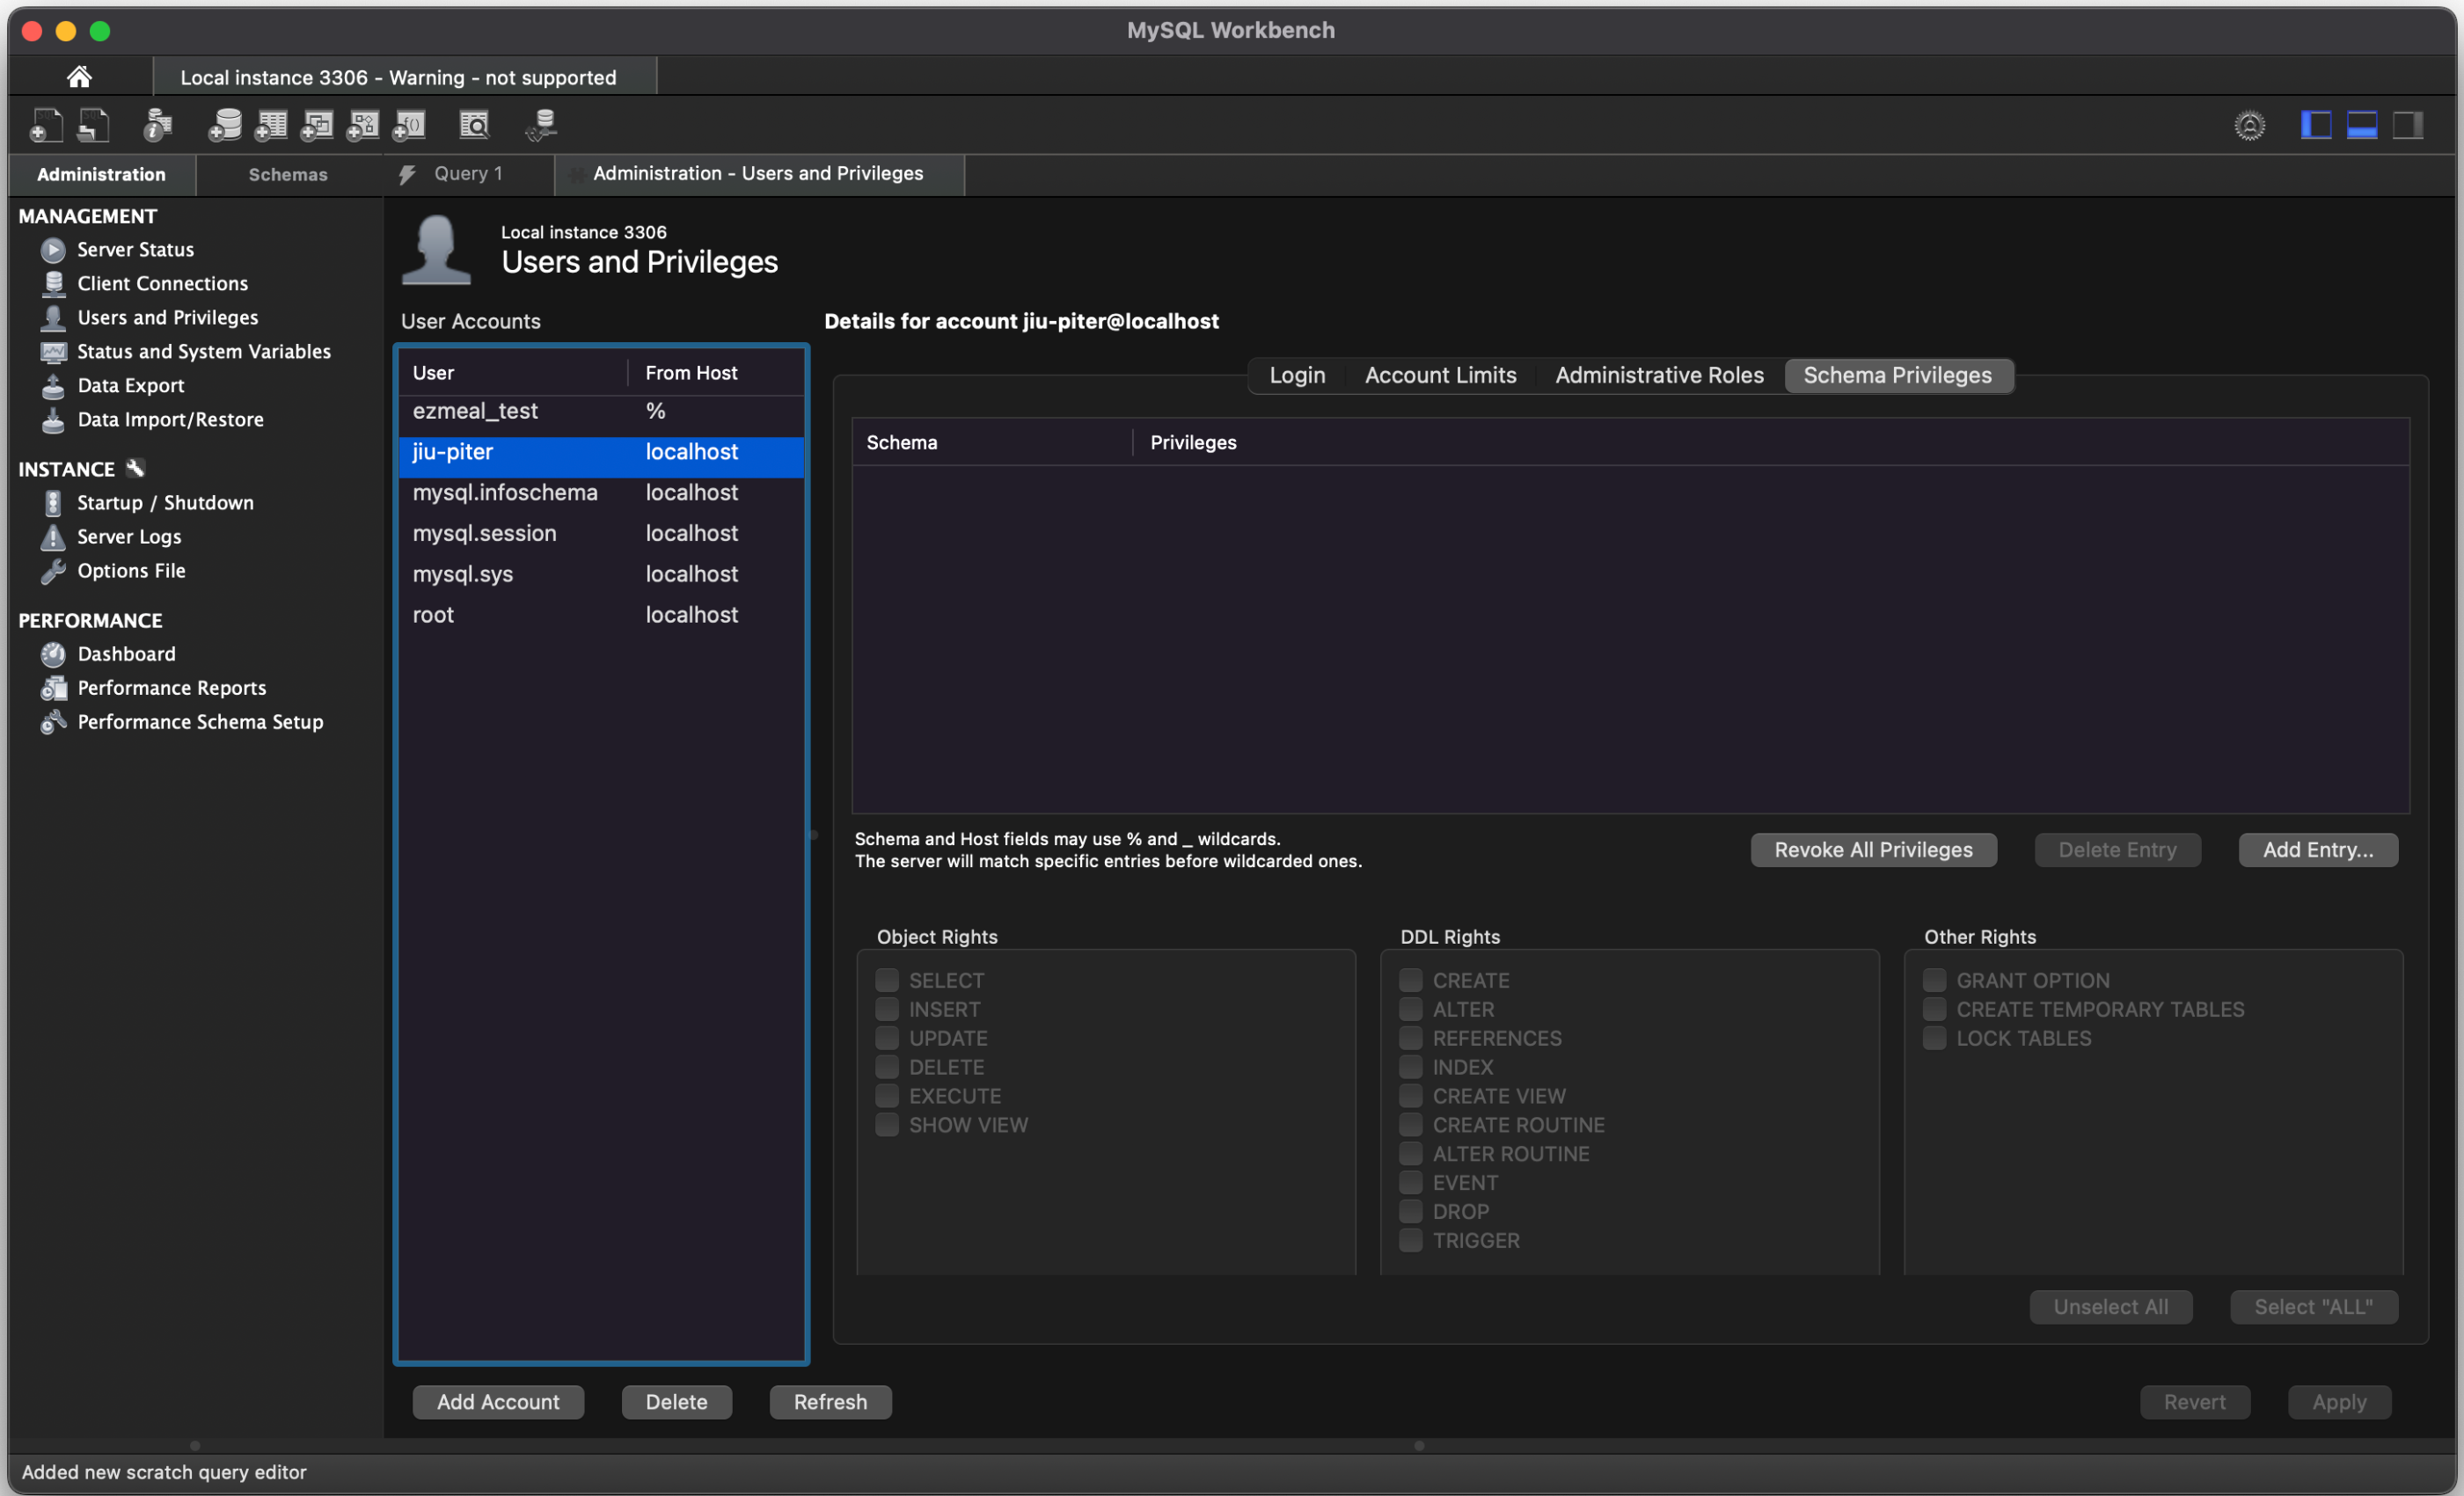This screenshot has width=2464, height=1496.
Task: Toggle the left sidebar panel icon
Action: [x=2316, y=125]
